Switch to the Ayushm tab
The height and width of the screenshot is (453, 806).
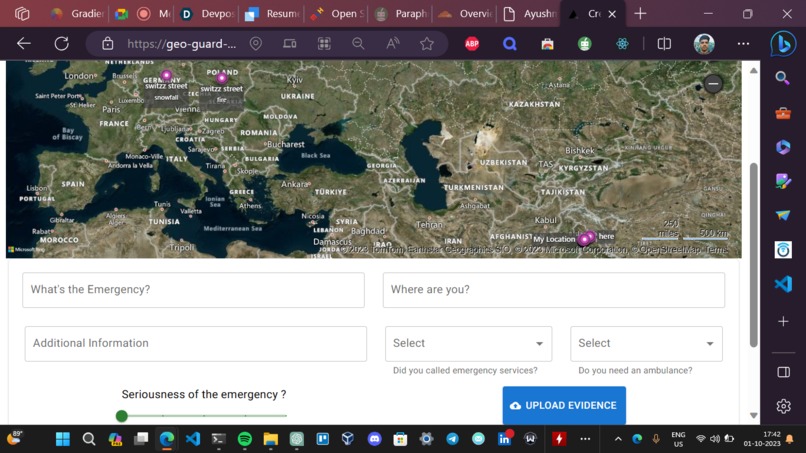point(530,14)
